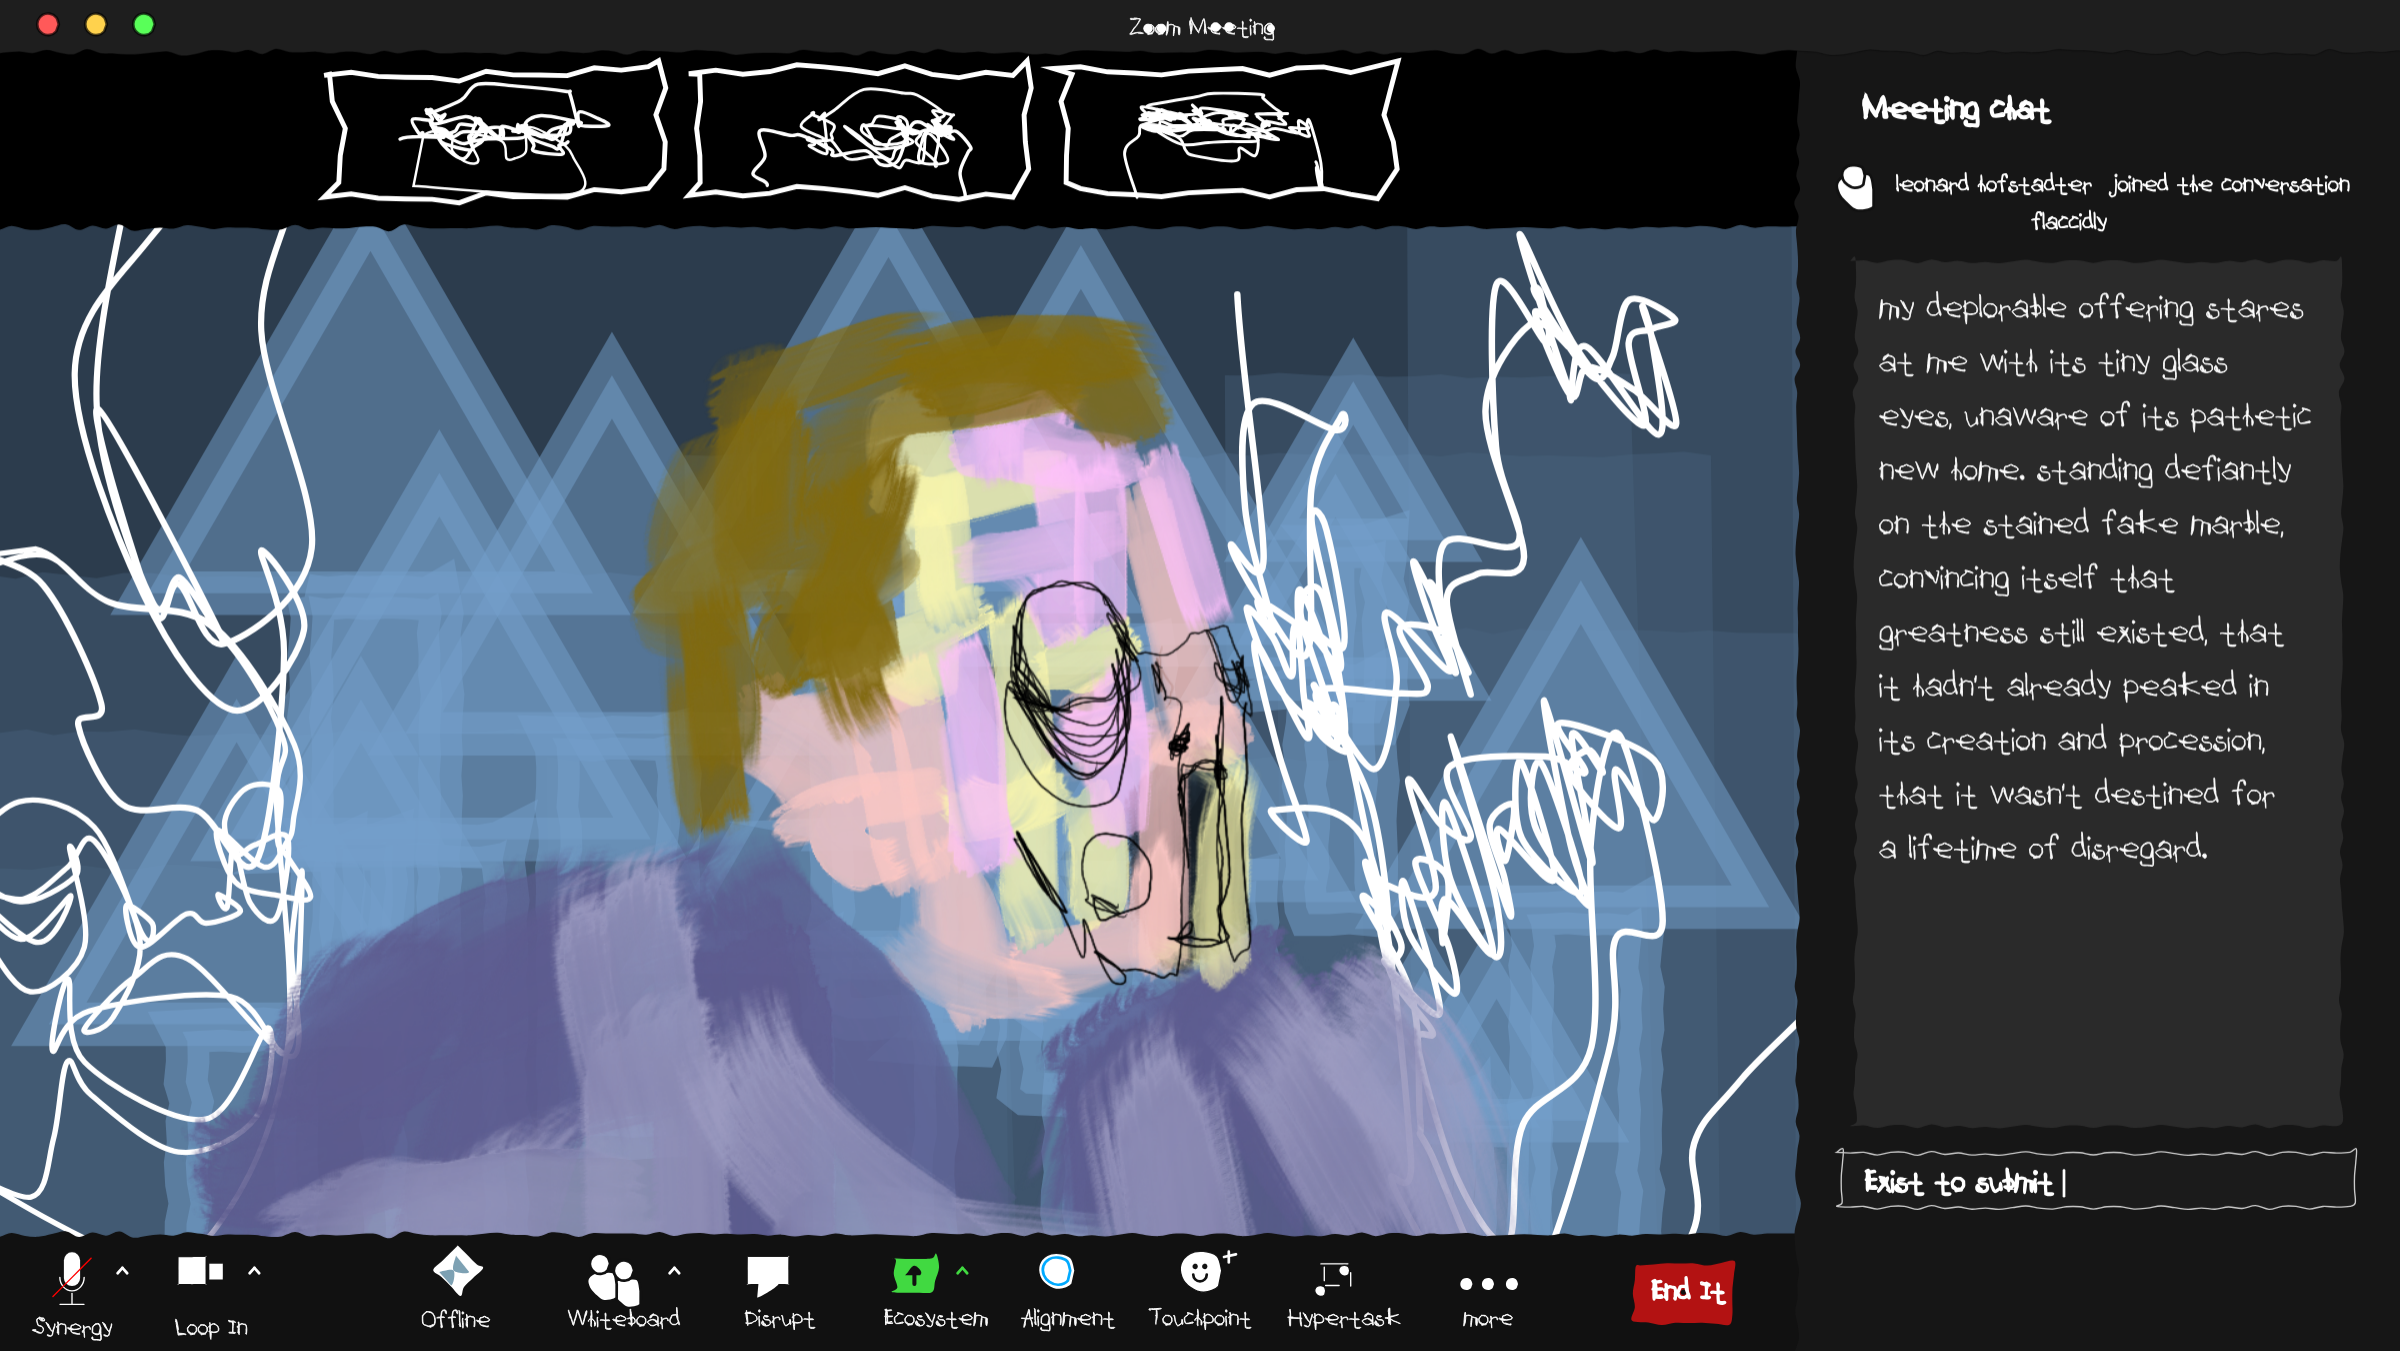Unmute the Synergy microphone icon

72,1278
